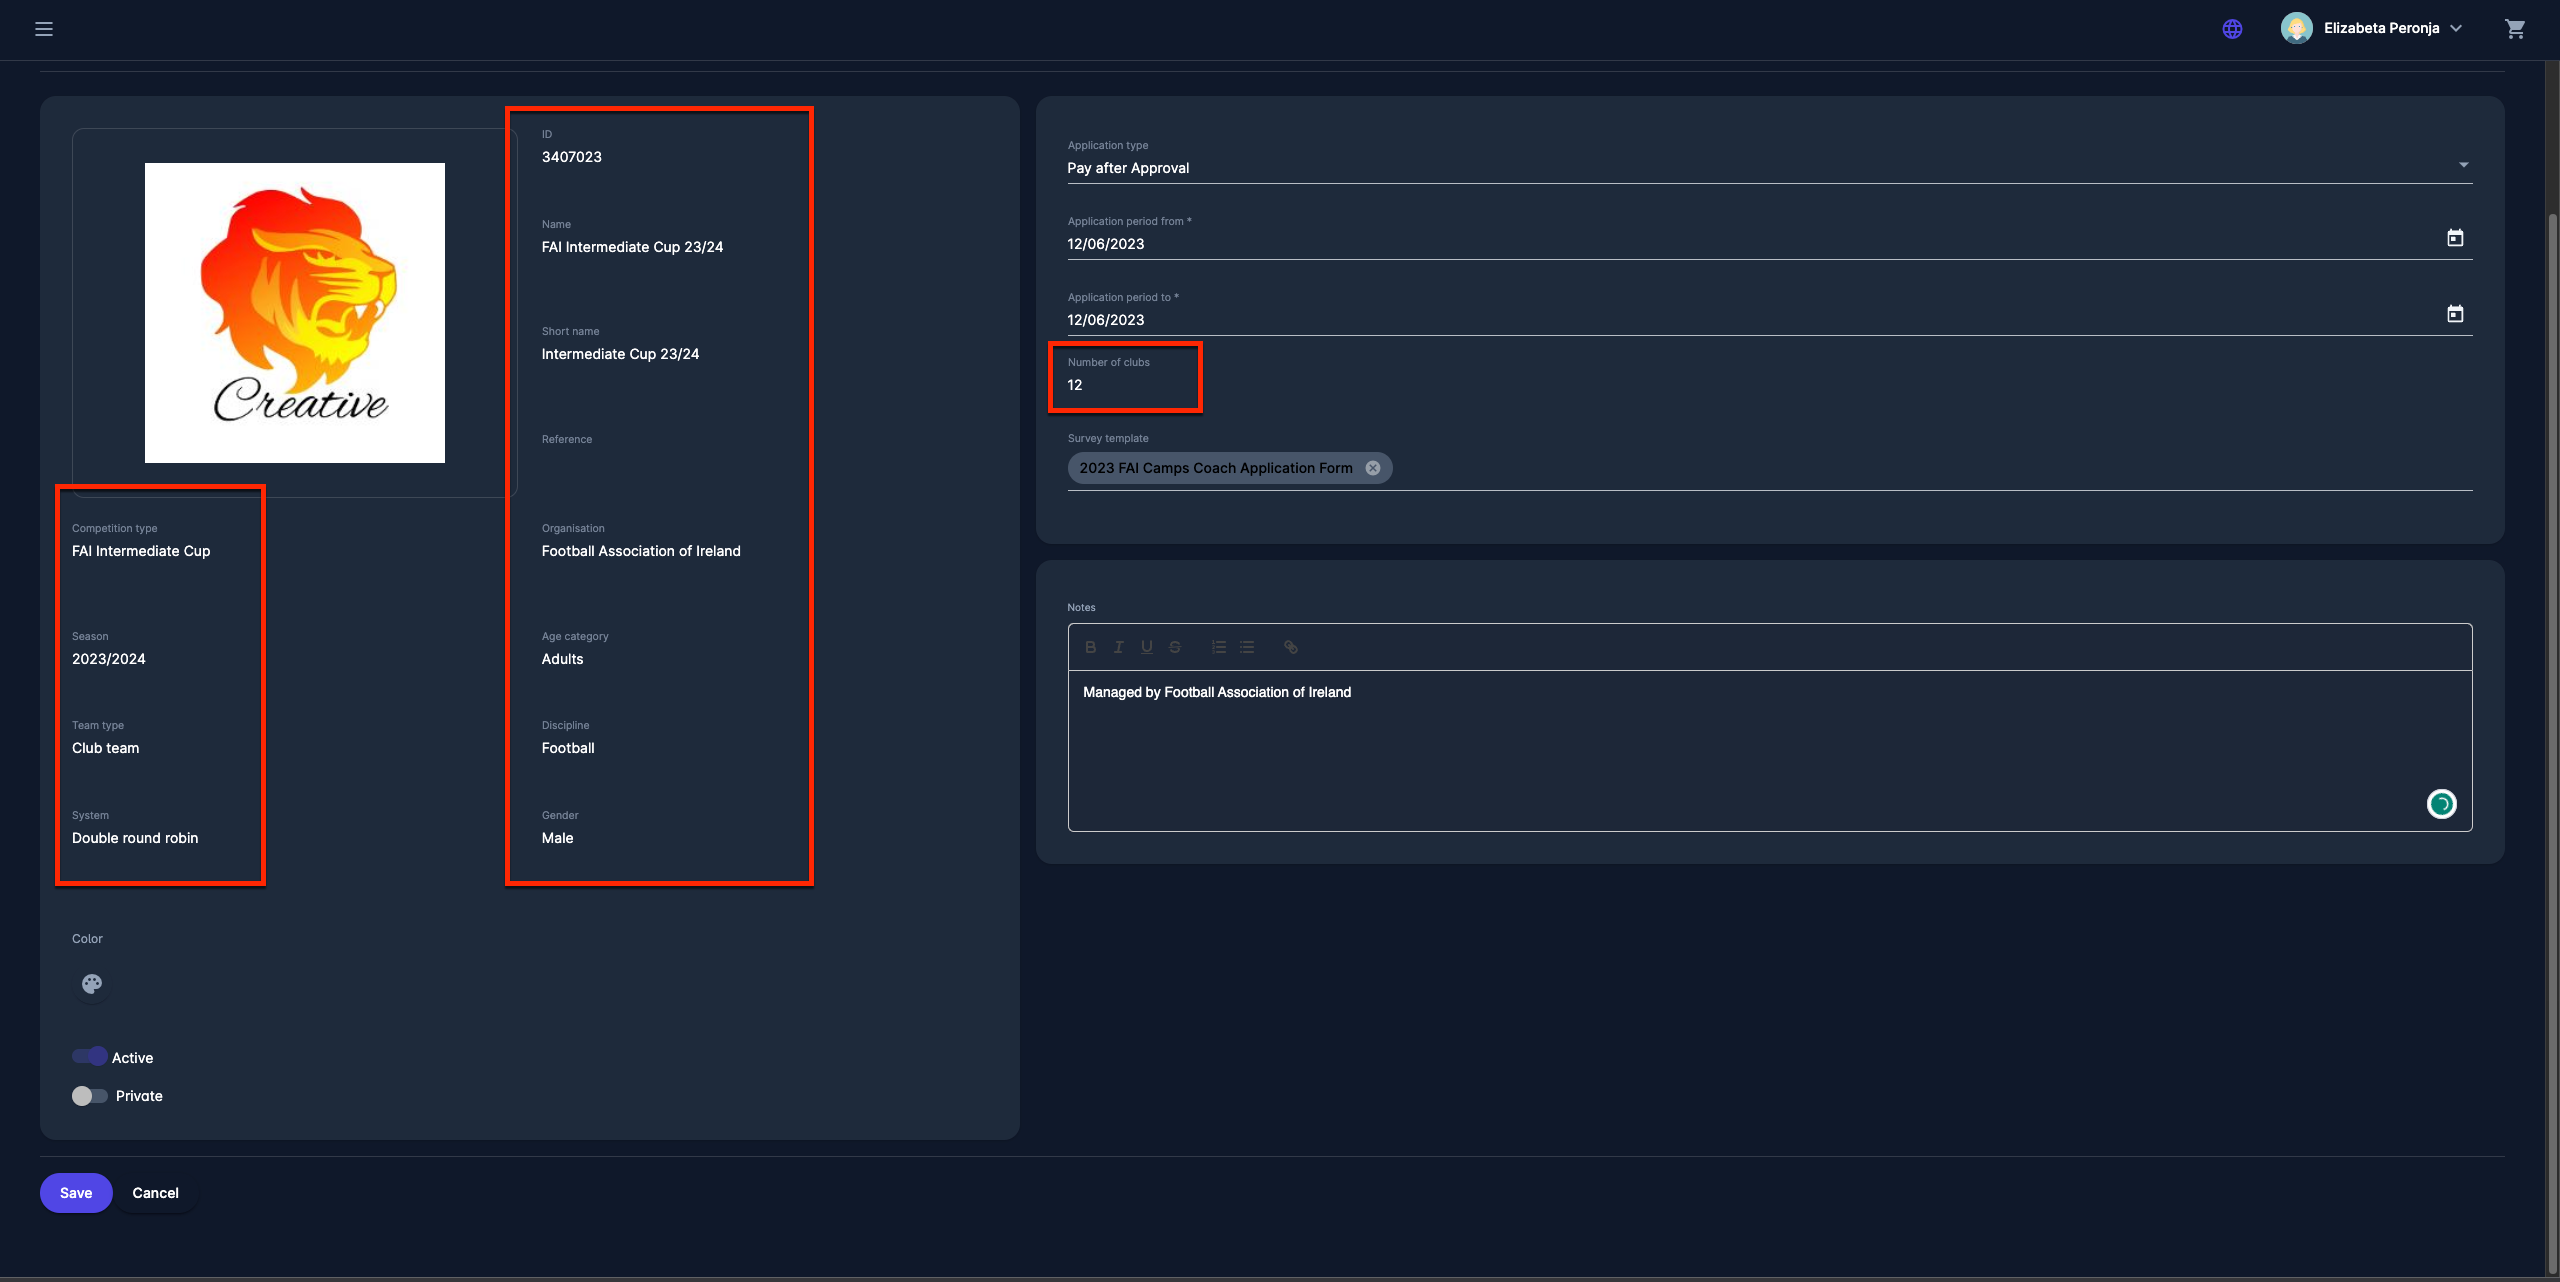Open the shopping cart
The width and height of the screenshot is (2560, 1282).
point(2516,29)
